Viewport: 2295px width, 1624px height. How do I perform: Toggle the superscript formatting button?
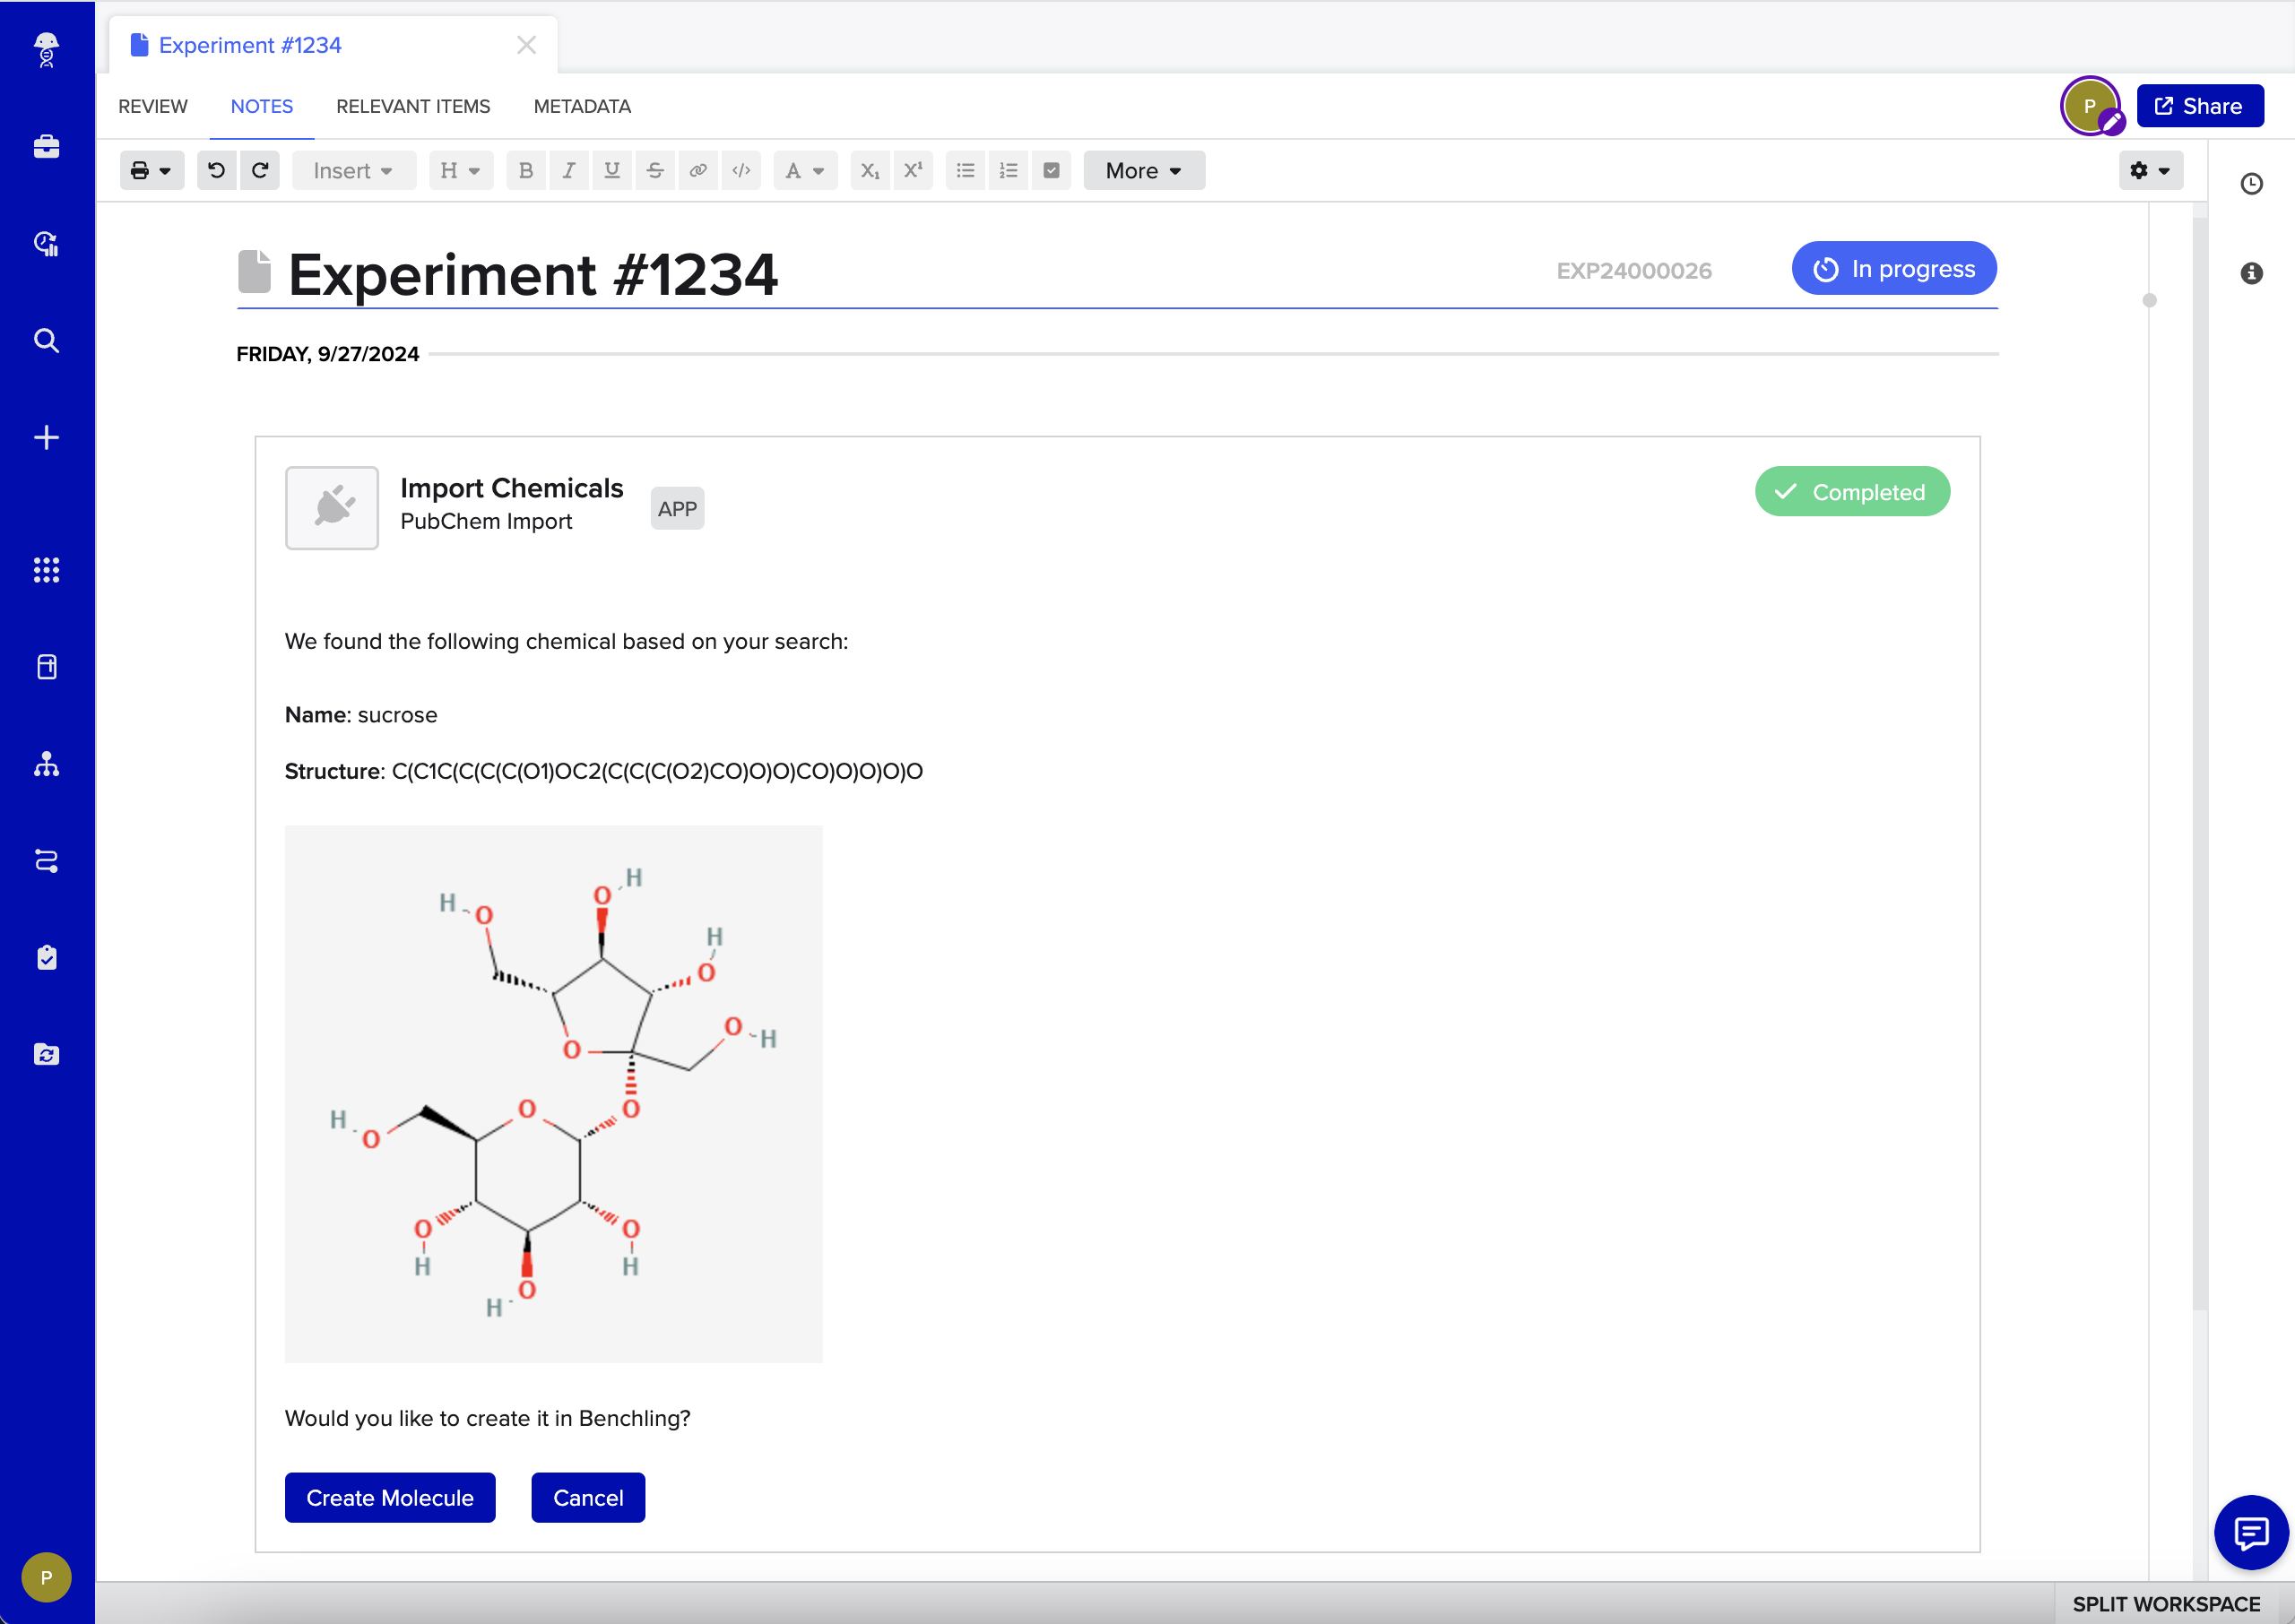point(914,170)
